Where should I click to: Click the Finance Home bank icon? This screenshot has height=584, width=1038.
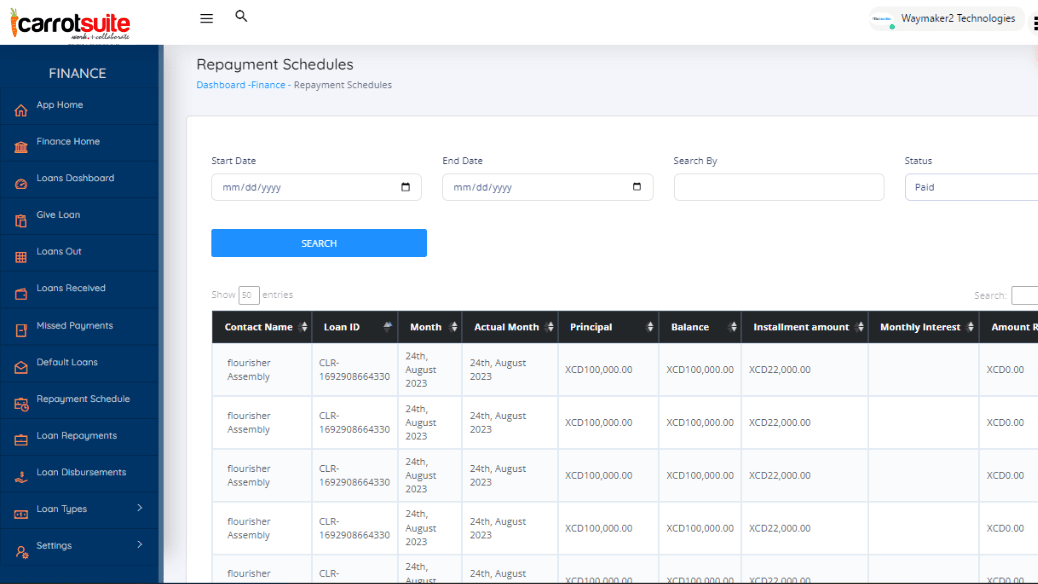click(21, 147)
